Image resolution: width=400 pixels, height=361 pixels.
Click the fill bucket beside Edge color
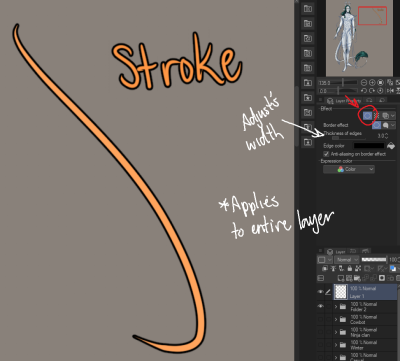[391, 146]
